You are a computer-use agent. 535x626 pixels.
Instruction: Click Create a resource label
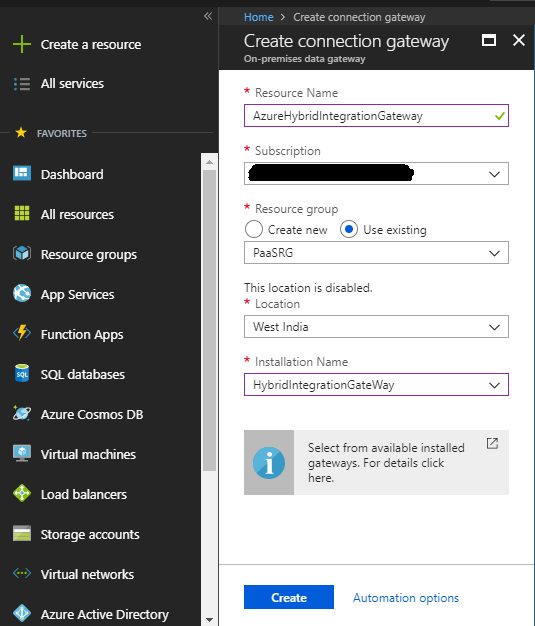click(91, 44)
